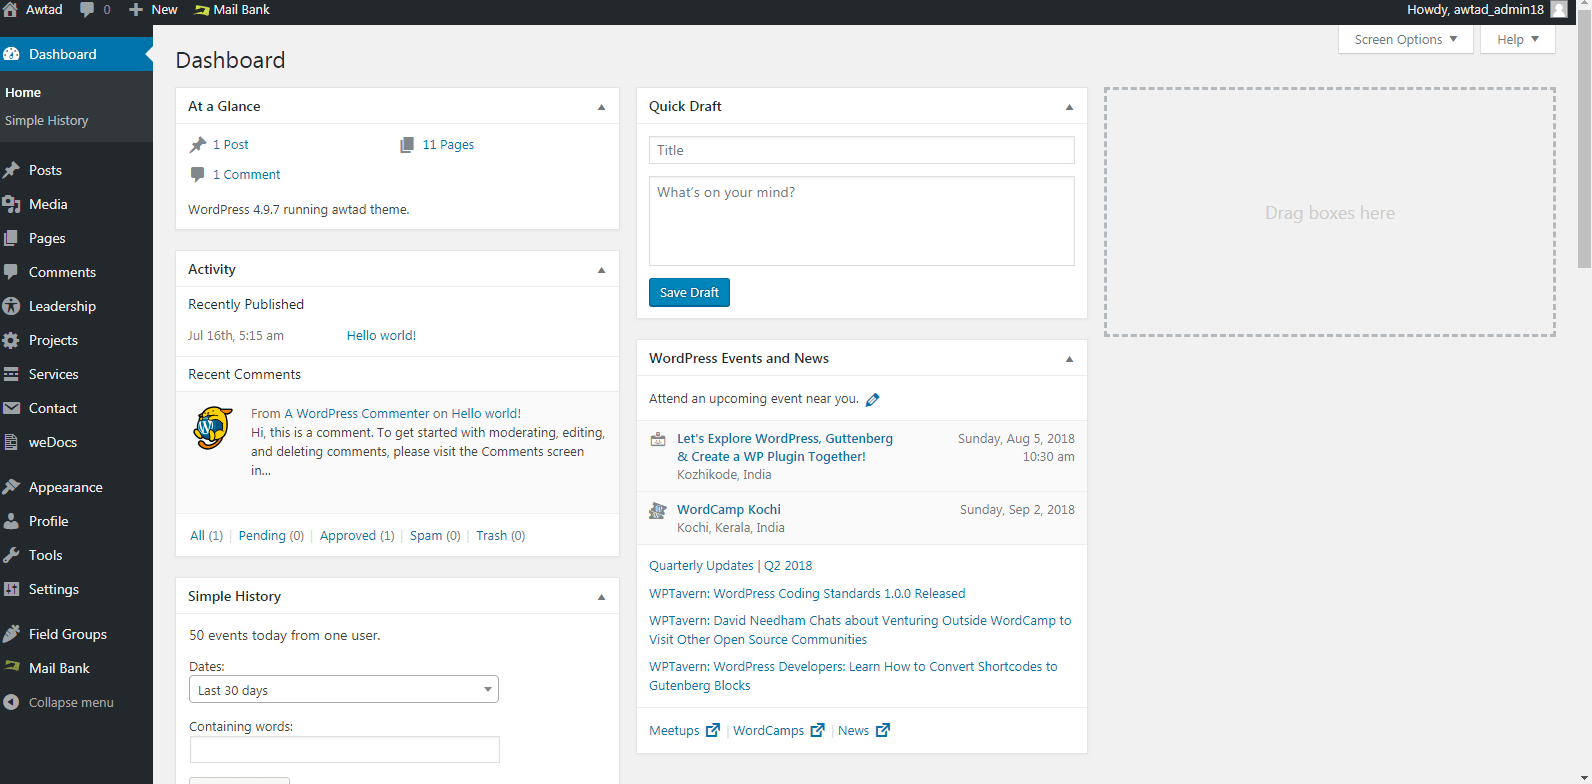
Task: Collapse the At a Glance panel
Action: coord(601,107)
